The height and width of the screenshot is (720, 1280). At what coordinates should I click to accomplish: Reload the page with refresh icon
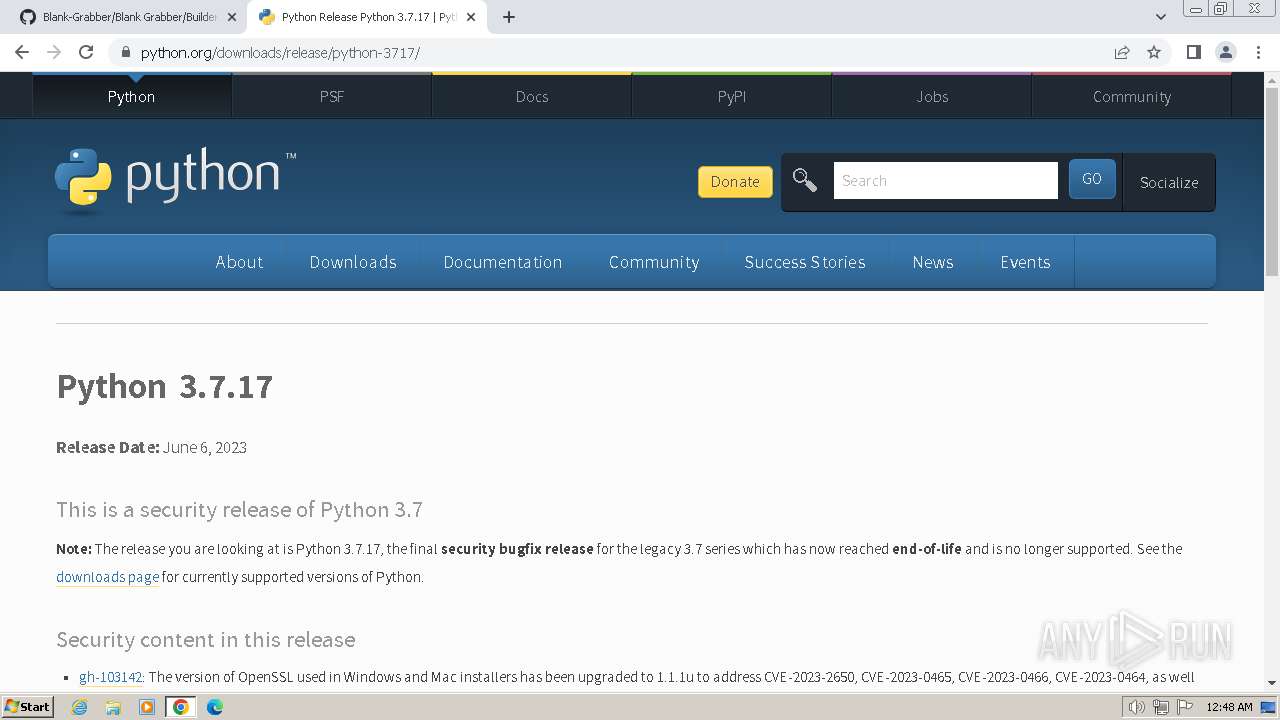[x=86, y=52]
